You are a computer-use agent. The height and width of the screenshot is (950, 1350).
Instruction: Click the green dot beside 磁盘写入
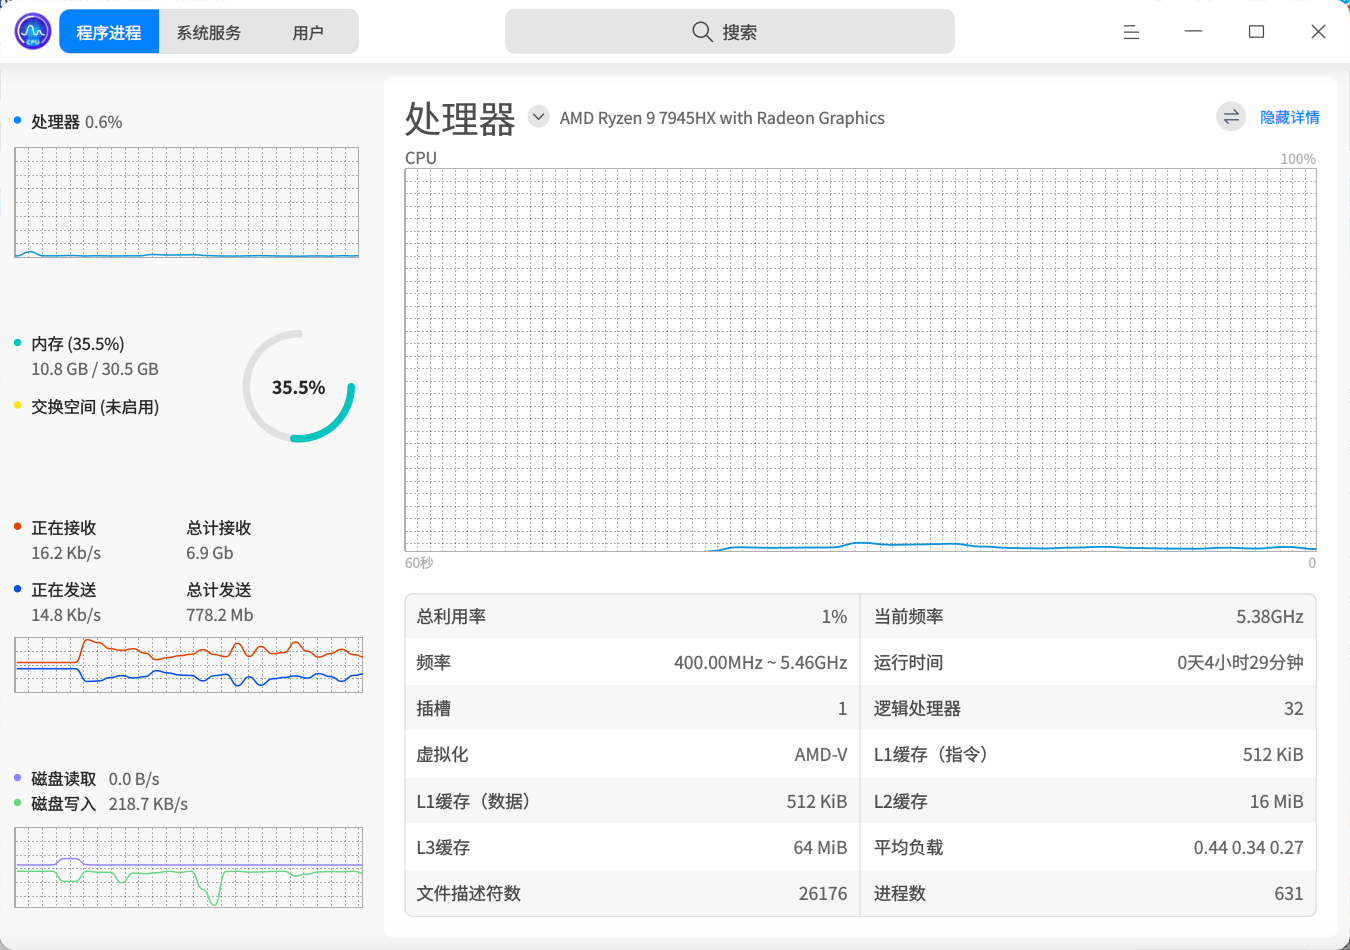(x=18, y=803)
